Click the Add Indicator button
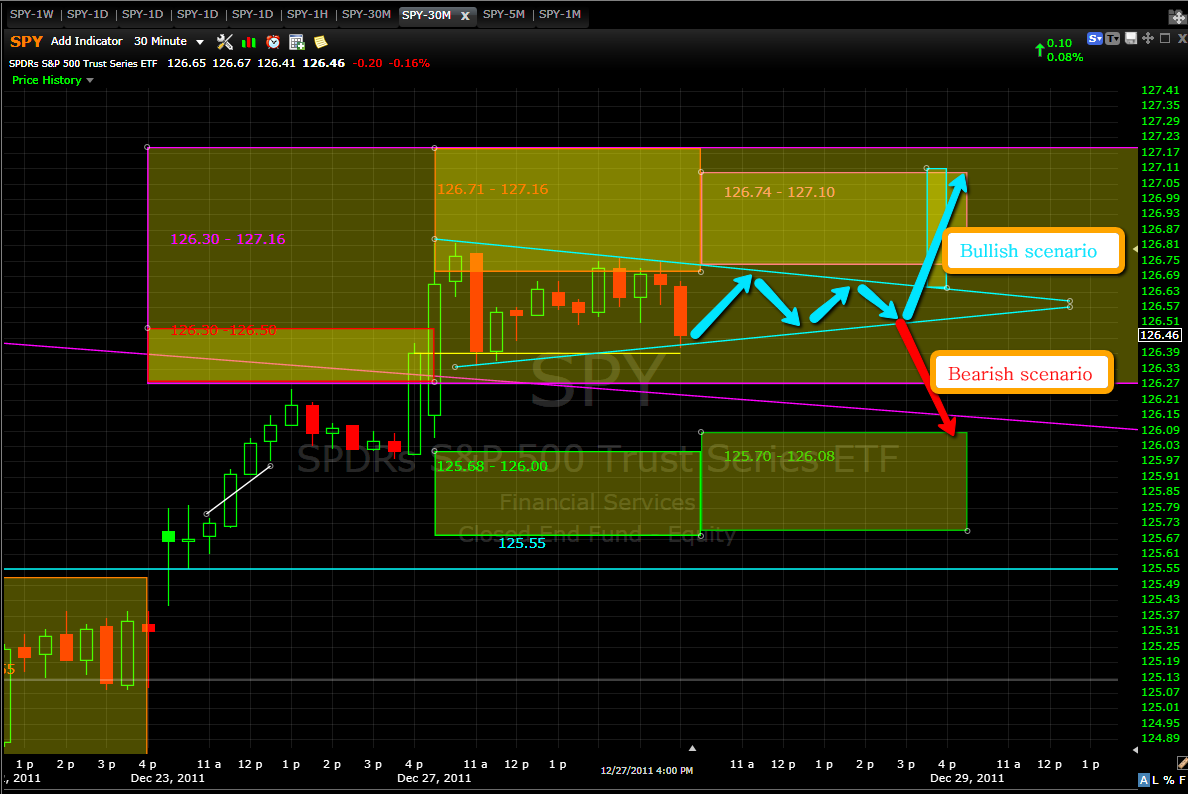1188x794 pixels. 86,42
